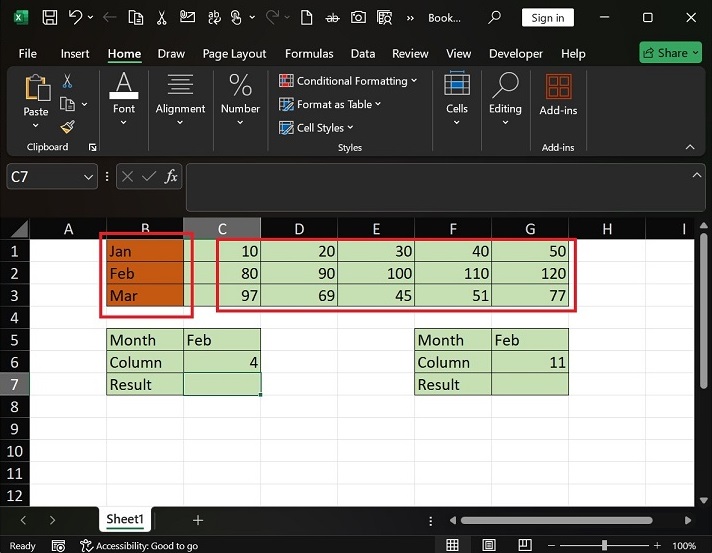This screenshot has height=553, width=712.
Task: Open the Add-ins button
Action: 557,96
